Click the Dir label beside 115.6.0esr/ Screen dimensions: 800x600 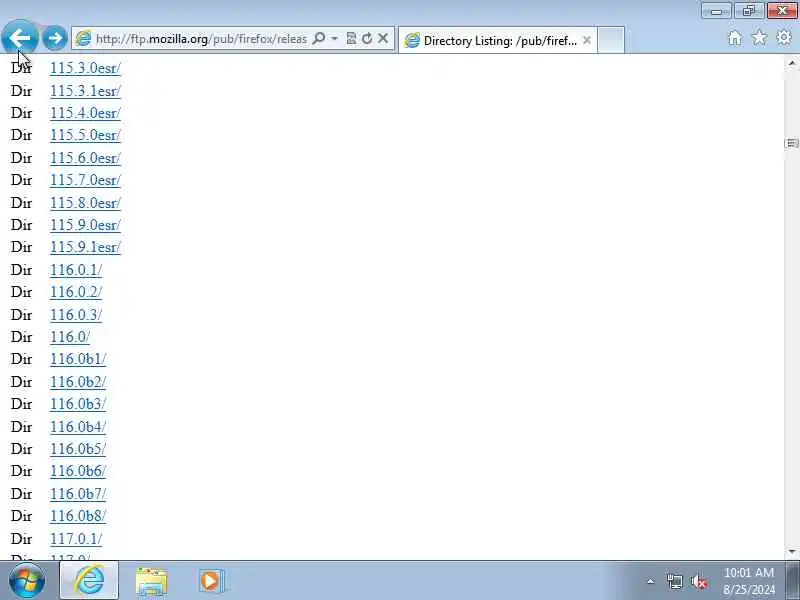pos(21,158)
